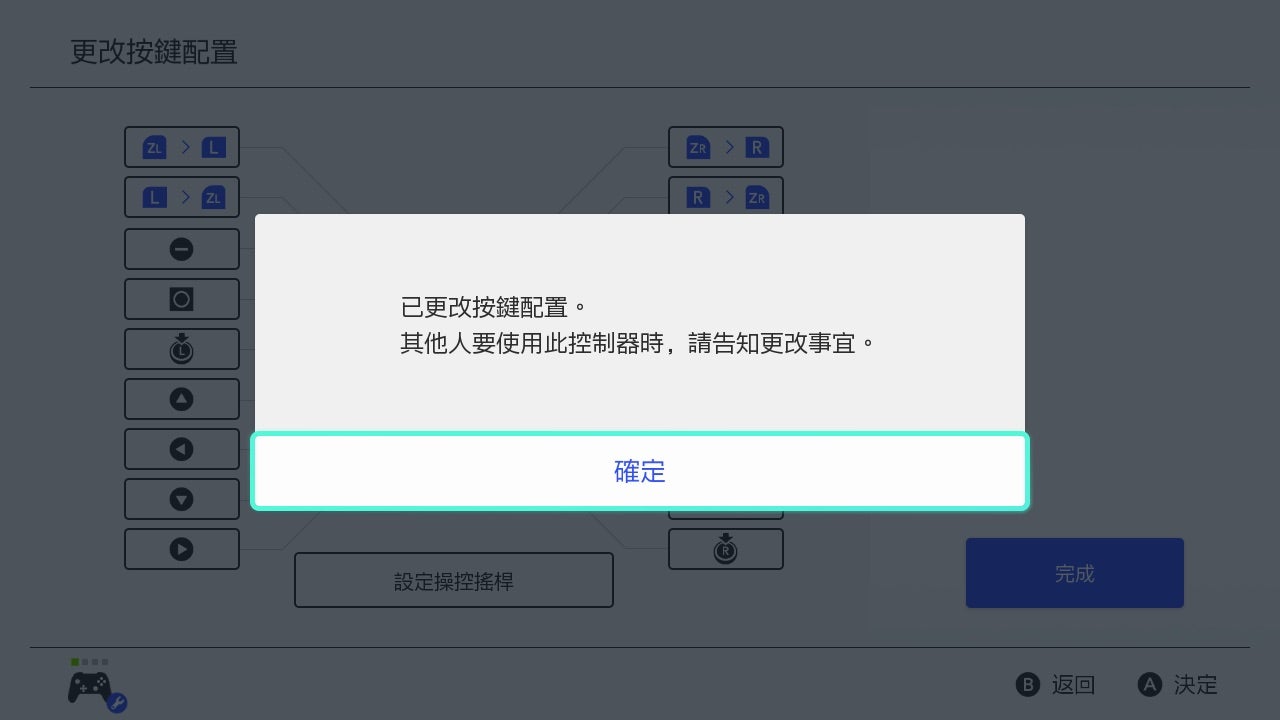Select the left stick press mapping

[182, 349]
